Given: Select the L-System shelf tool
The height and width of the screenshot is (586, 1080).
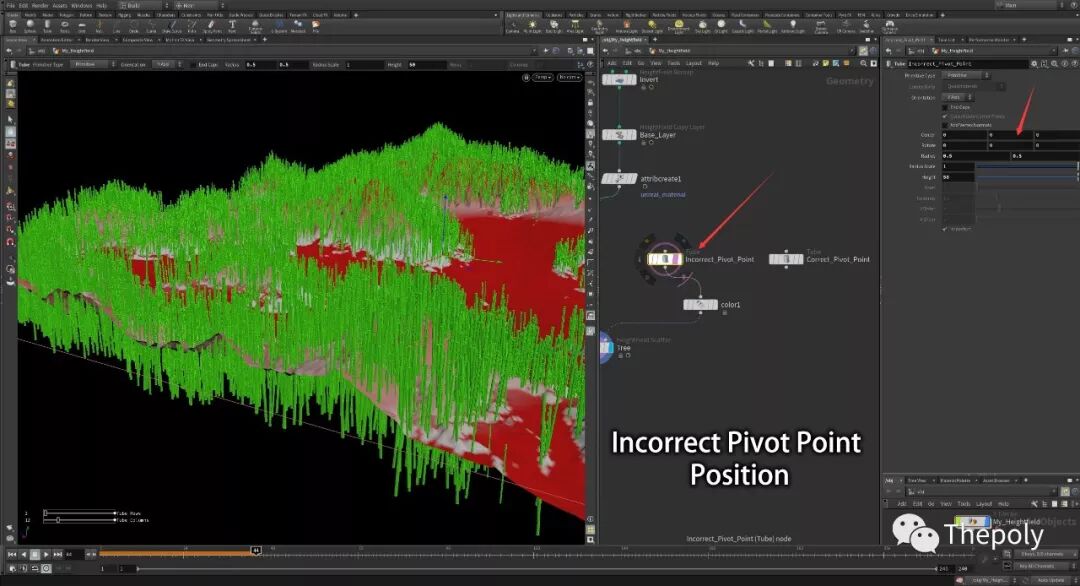Looking at the screenshot, I should [x=279, y=26].
